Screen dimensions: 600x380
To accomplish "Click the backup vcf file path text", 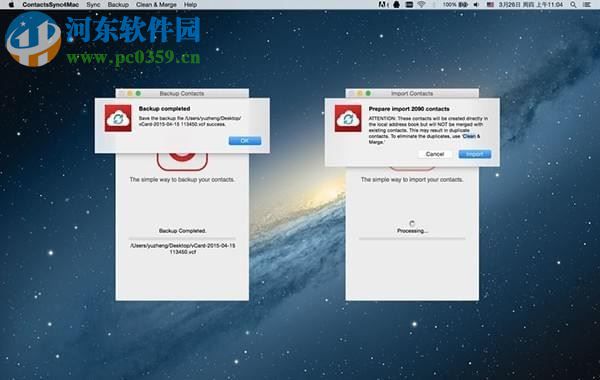I will pos(183,249).
